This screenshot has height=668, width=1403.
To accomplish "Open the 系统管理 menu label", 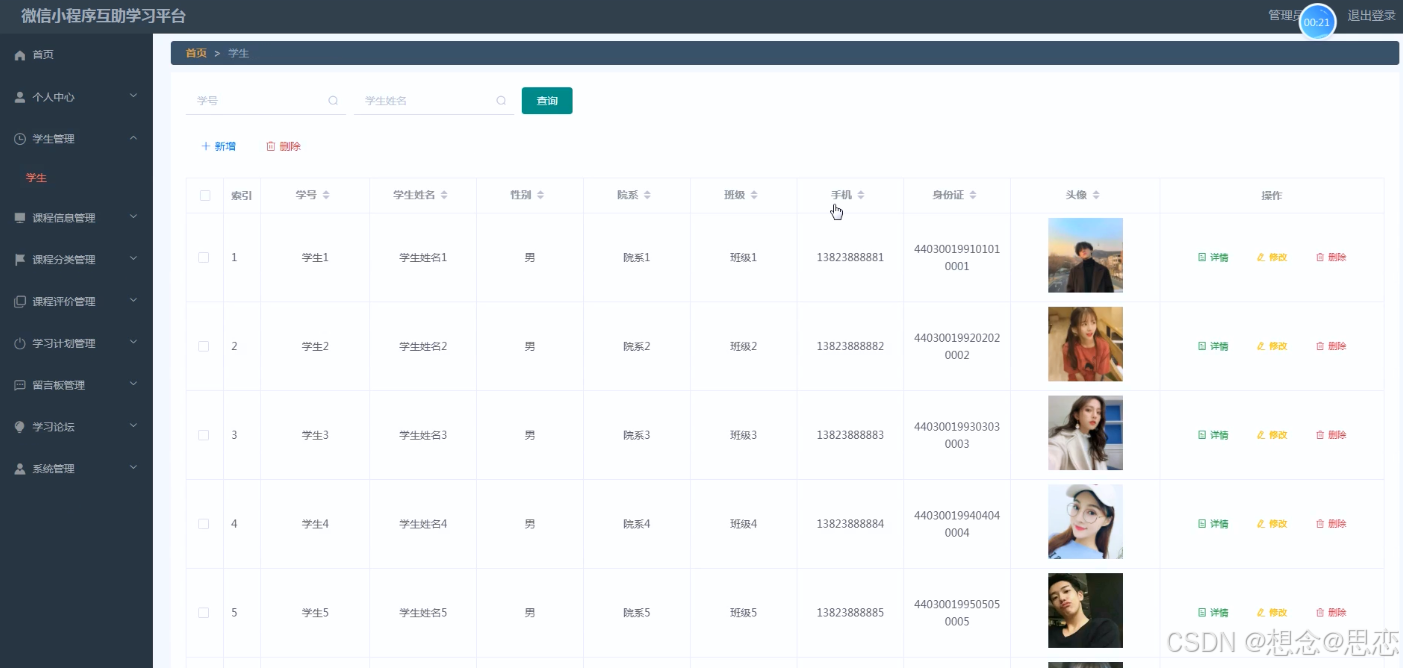I will coord(53,469).
